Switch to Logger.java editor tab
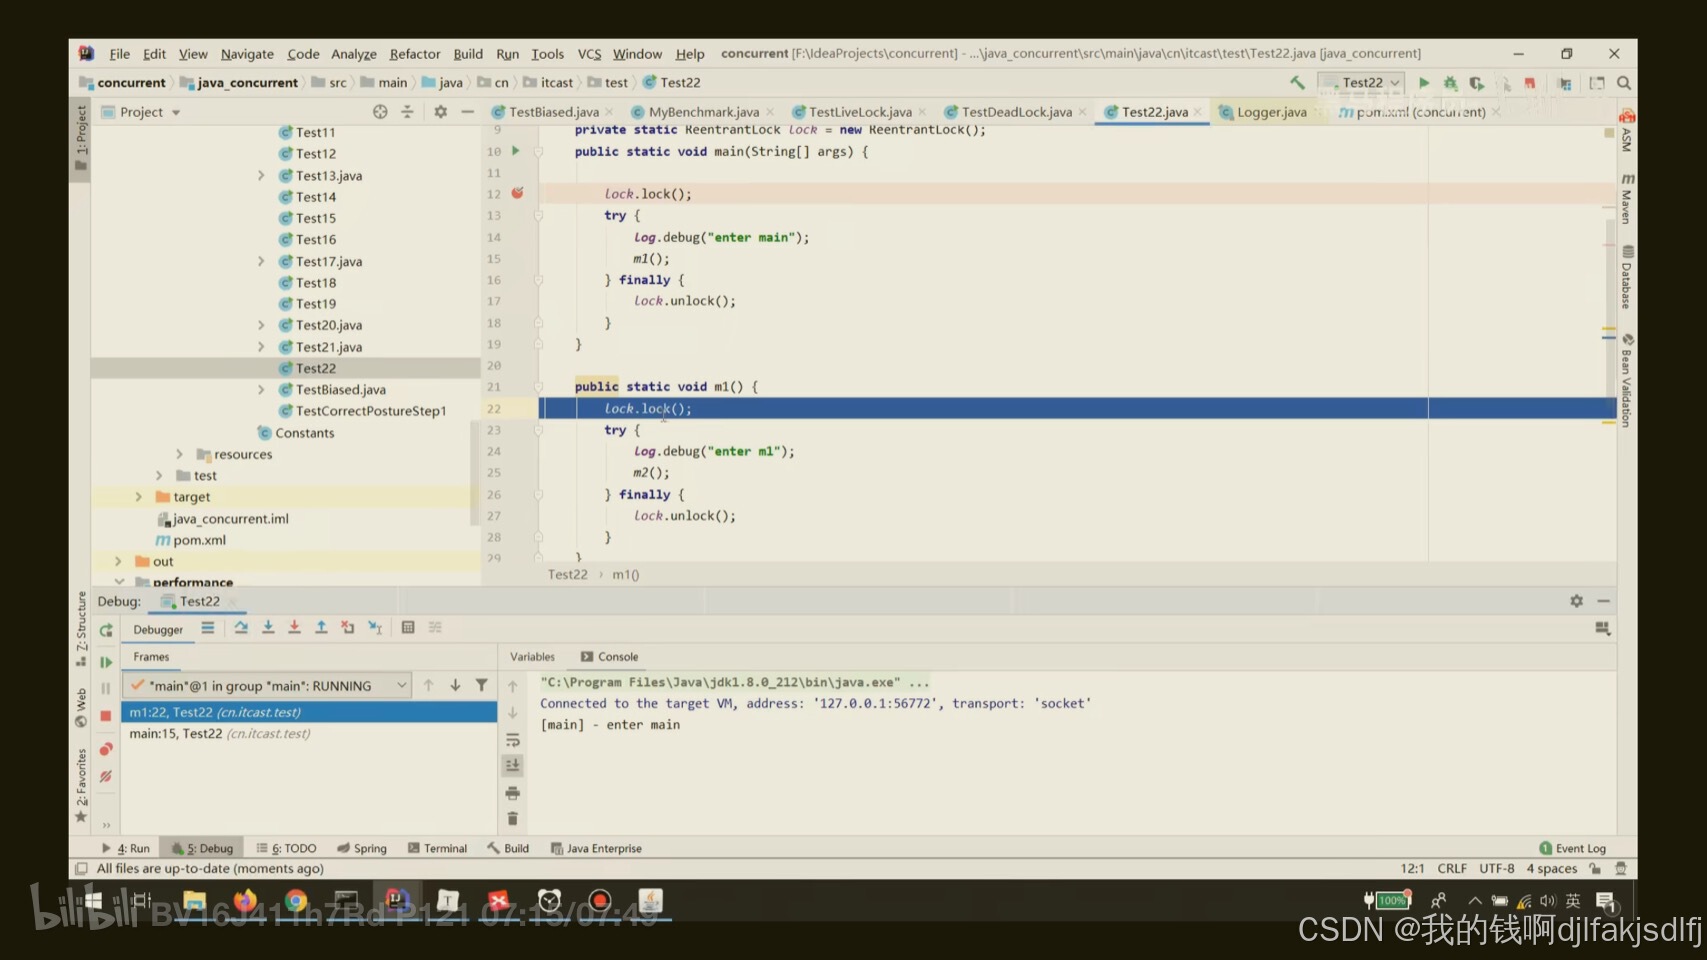 [1271, 112]
